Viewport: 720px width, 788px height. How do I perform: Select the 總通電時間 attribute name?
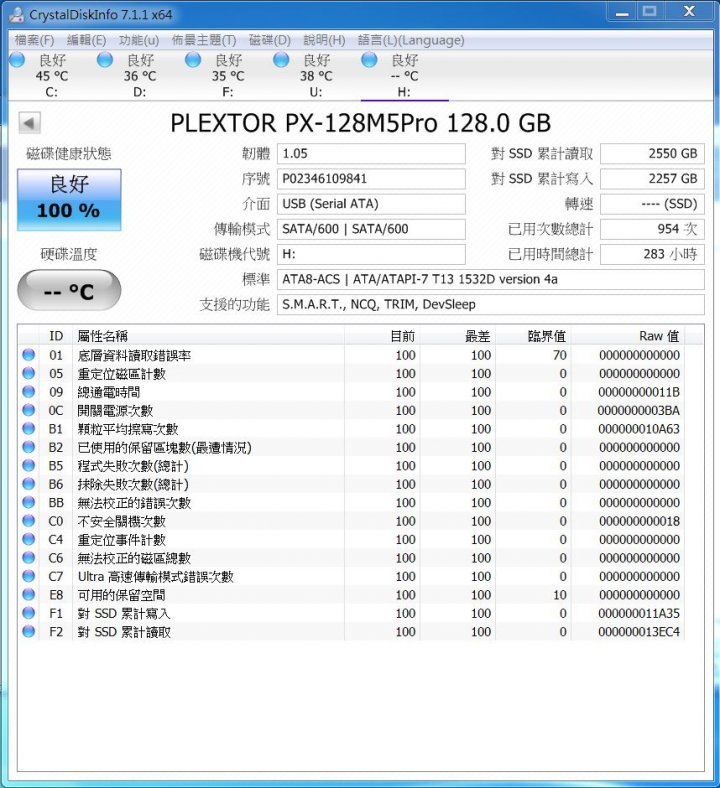coord(109,392)
